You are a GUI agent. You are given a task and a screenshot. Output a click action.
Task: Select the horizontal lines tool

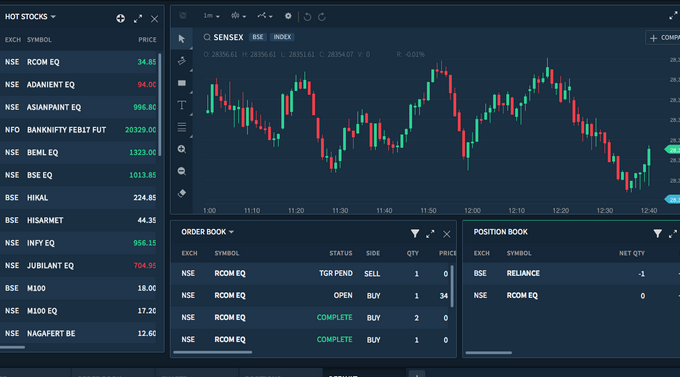pyautogui.click(x=182, y=127)
